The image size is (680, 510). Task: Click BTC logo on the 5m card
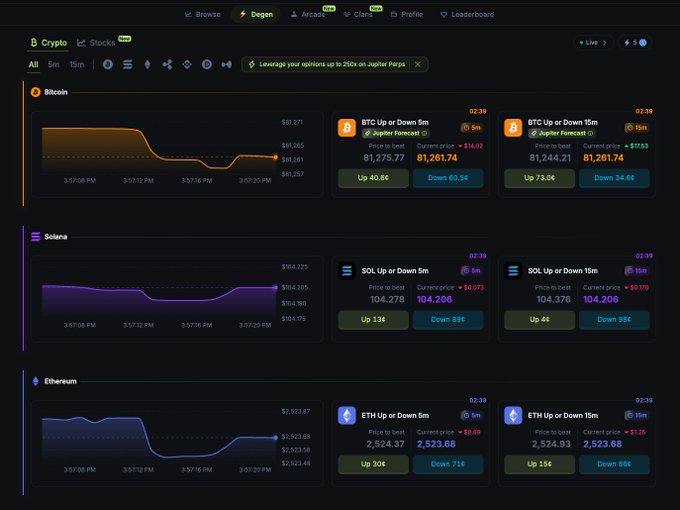[347, 128]
